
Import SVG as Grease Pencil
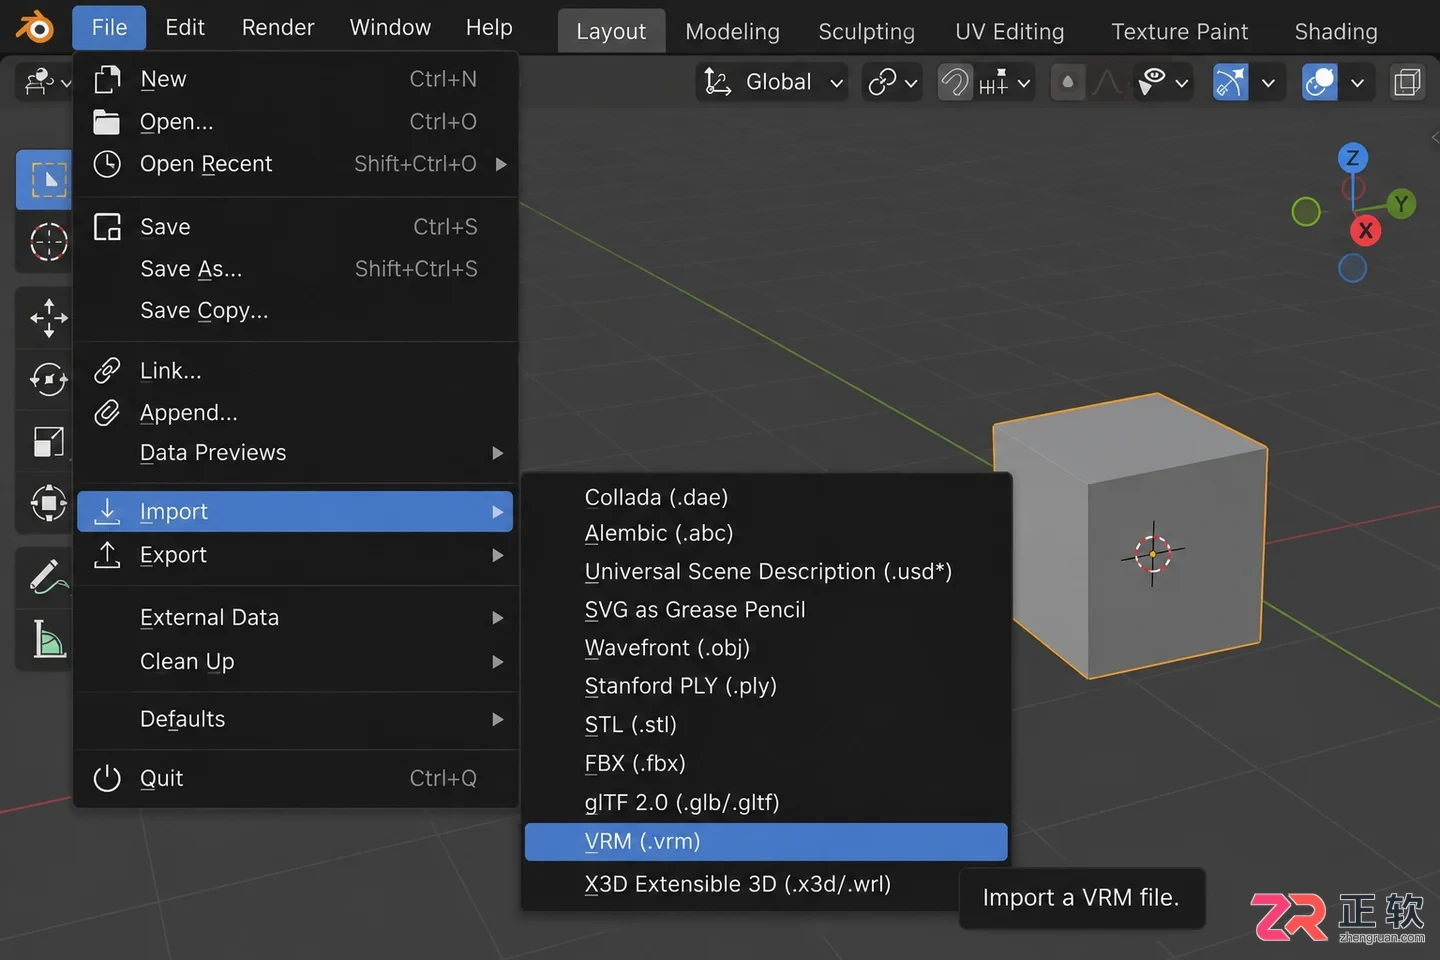point(766,610)
